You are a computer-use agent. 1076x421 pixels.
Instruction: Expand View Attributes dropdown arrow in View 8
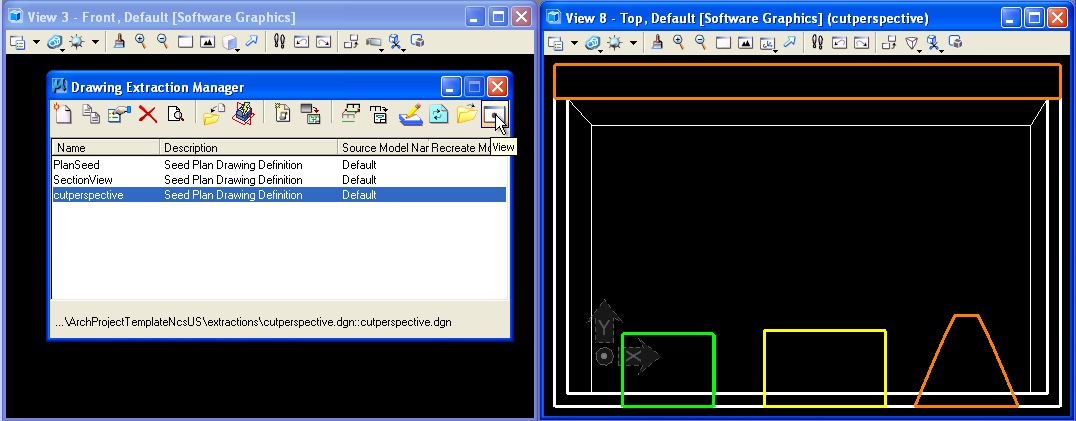pyautogui.click(x=574, y=44)
